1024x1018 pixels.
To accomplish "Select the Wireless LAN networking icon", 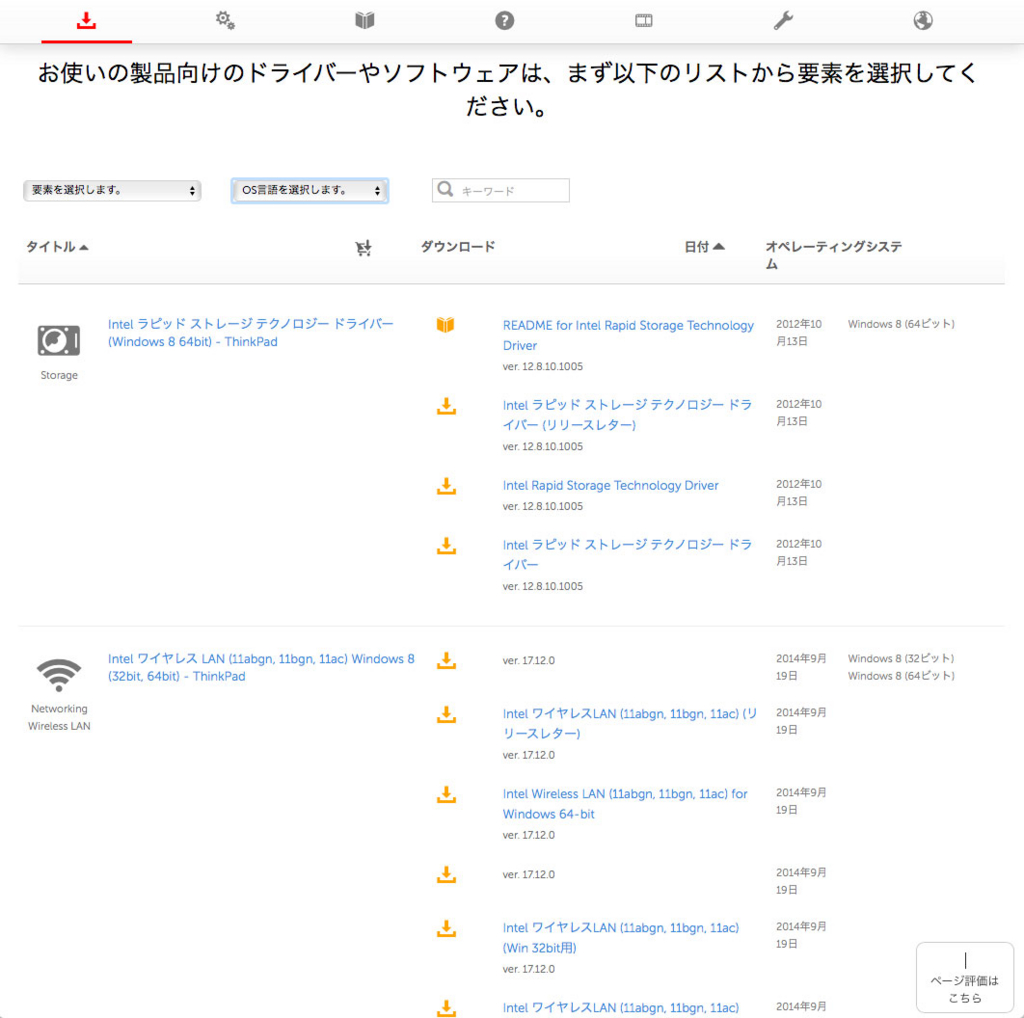I will click(58, 675).
